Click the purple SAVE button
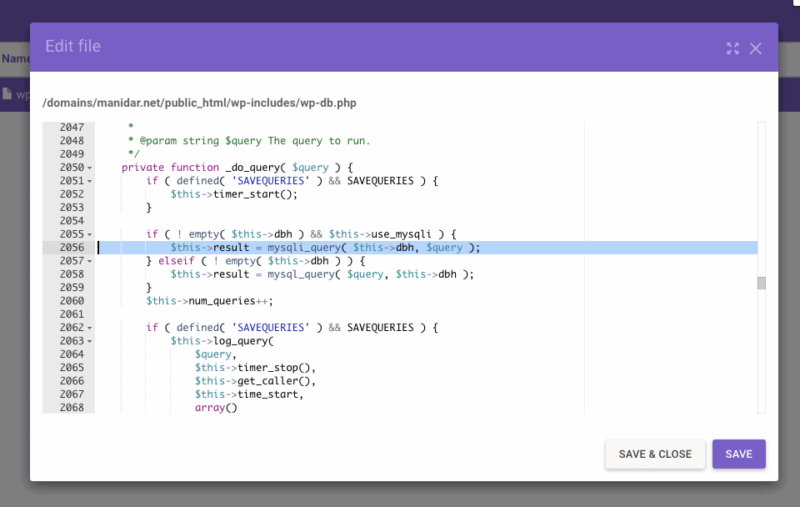Viewport: 800px width, 507px height. pyautogui.click(x=738, y=454)
